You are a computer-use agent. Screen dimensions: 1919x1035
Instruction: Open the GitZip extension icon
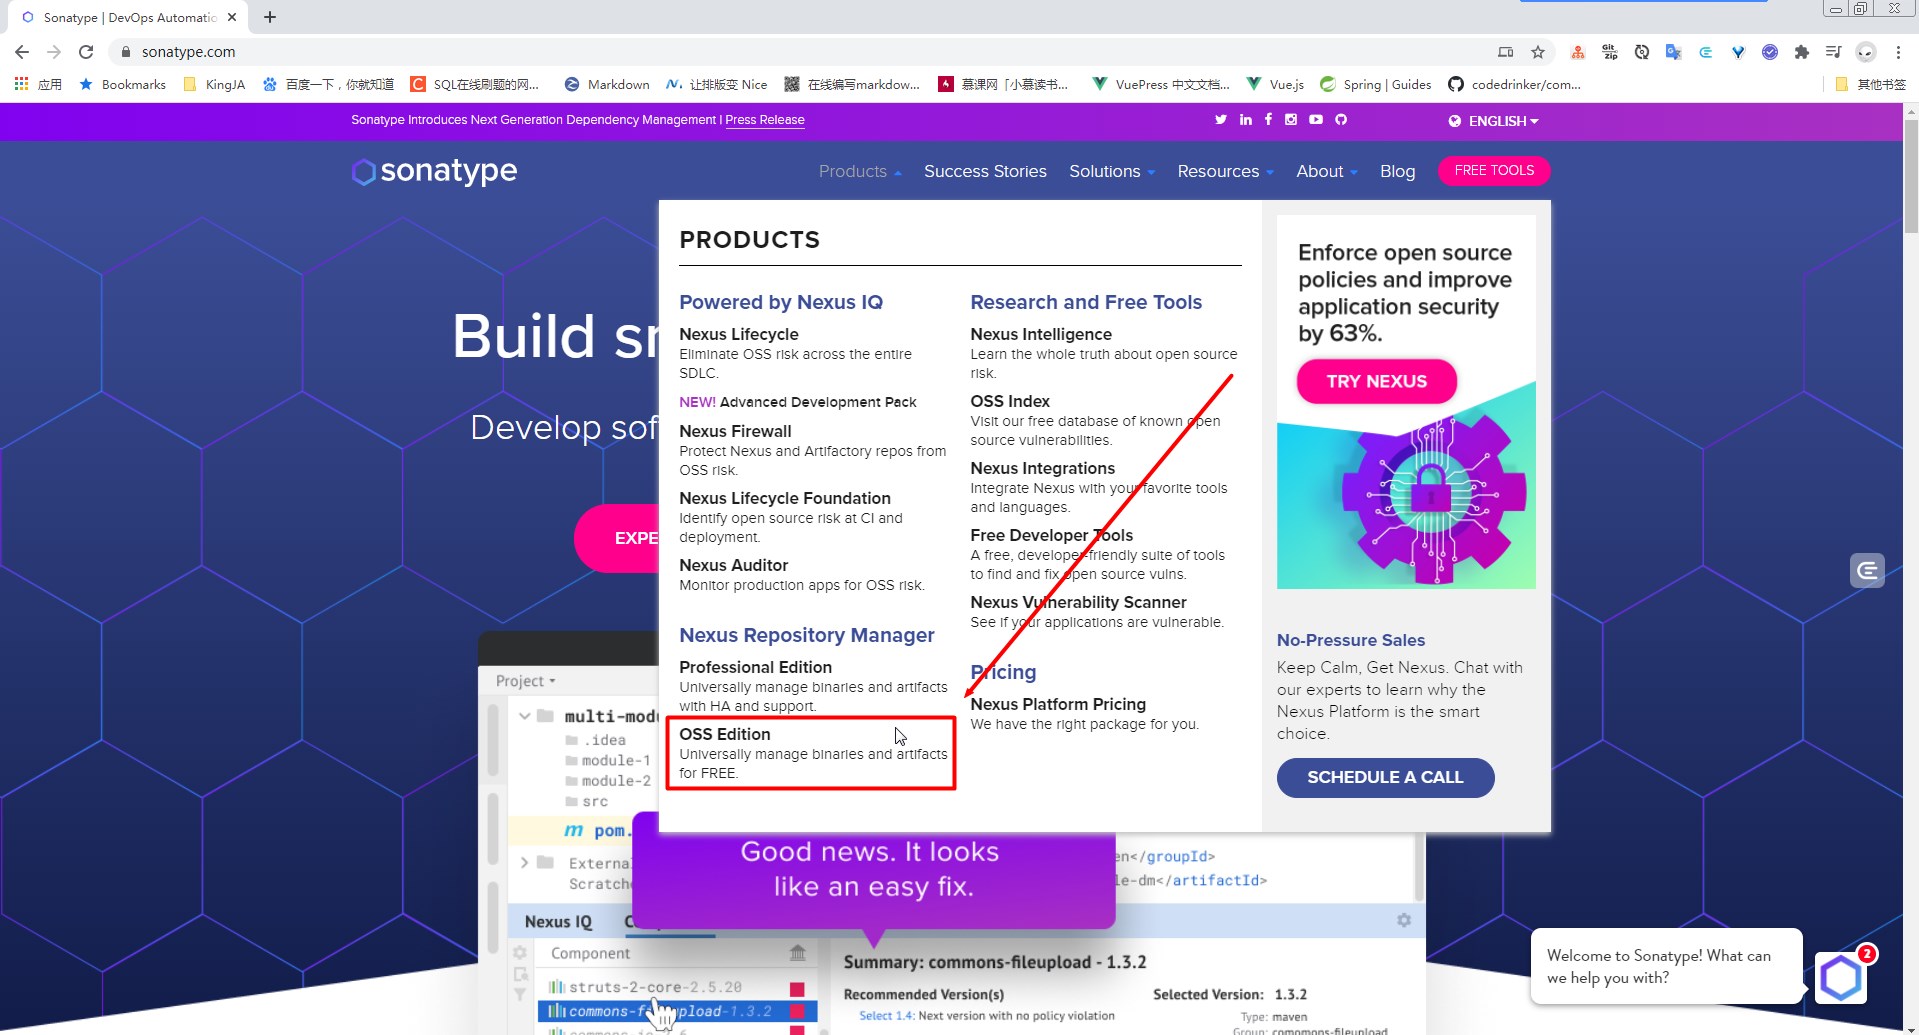pyautogui.click(x=1610, y=52)
